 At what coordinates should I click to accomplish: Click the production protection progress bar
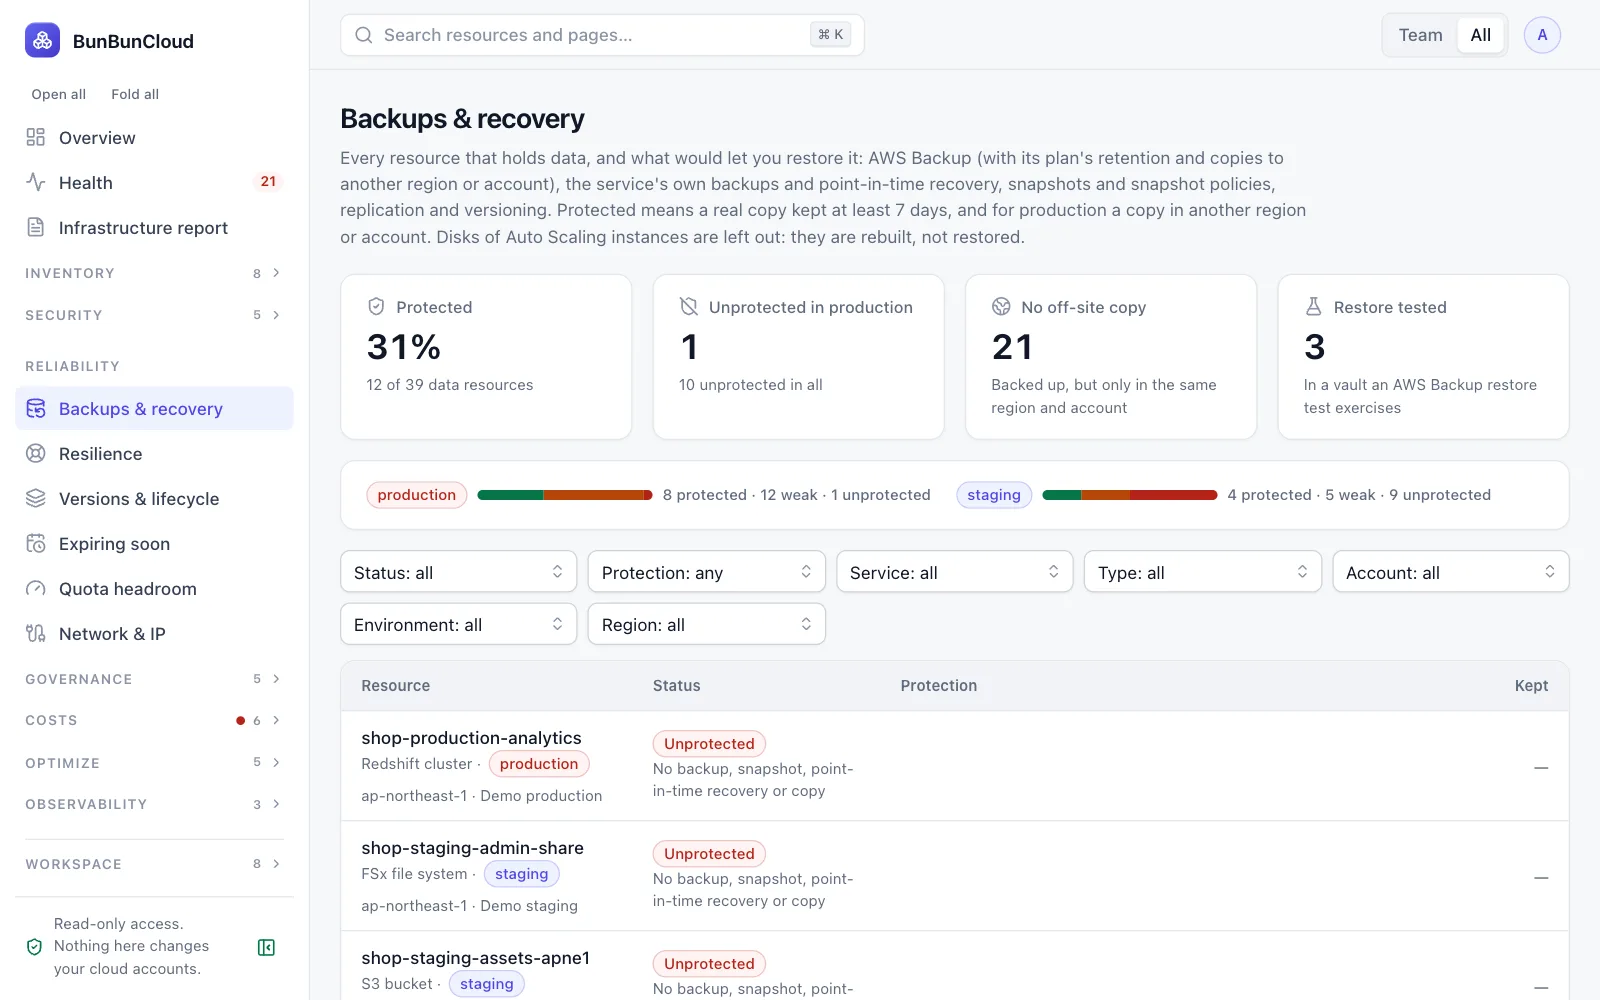click(565, 495)
